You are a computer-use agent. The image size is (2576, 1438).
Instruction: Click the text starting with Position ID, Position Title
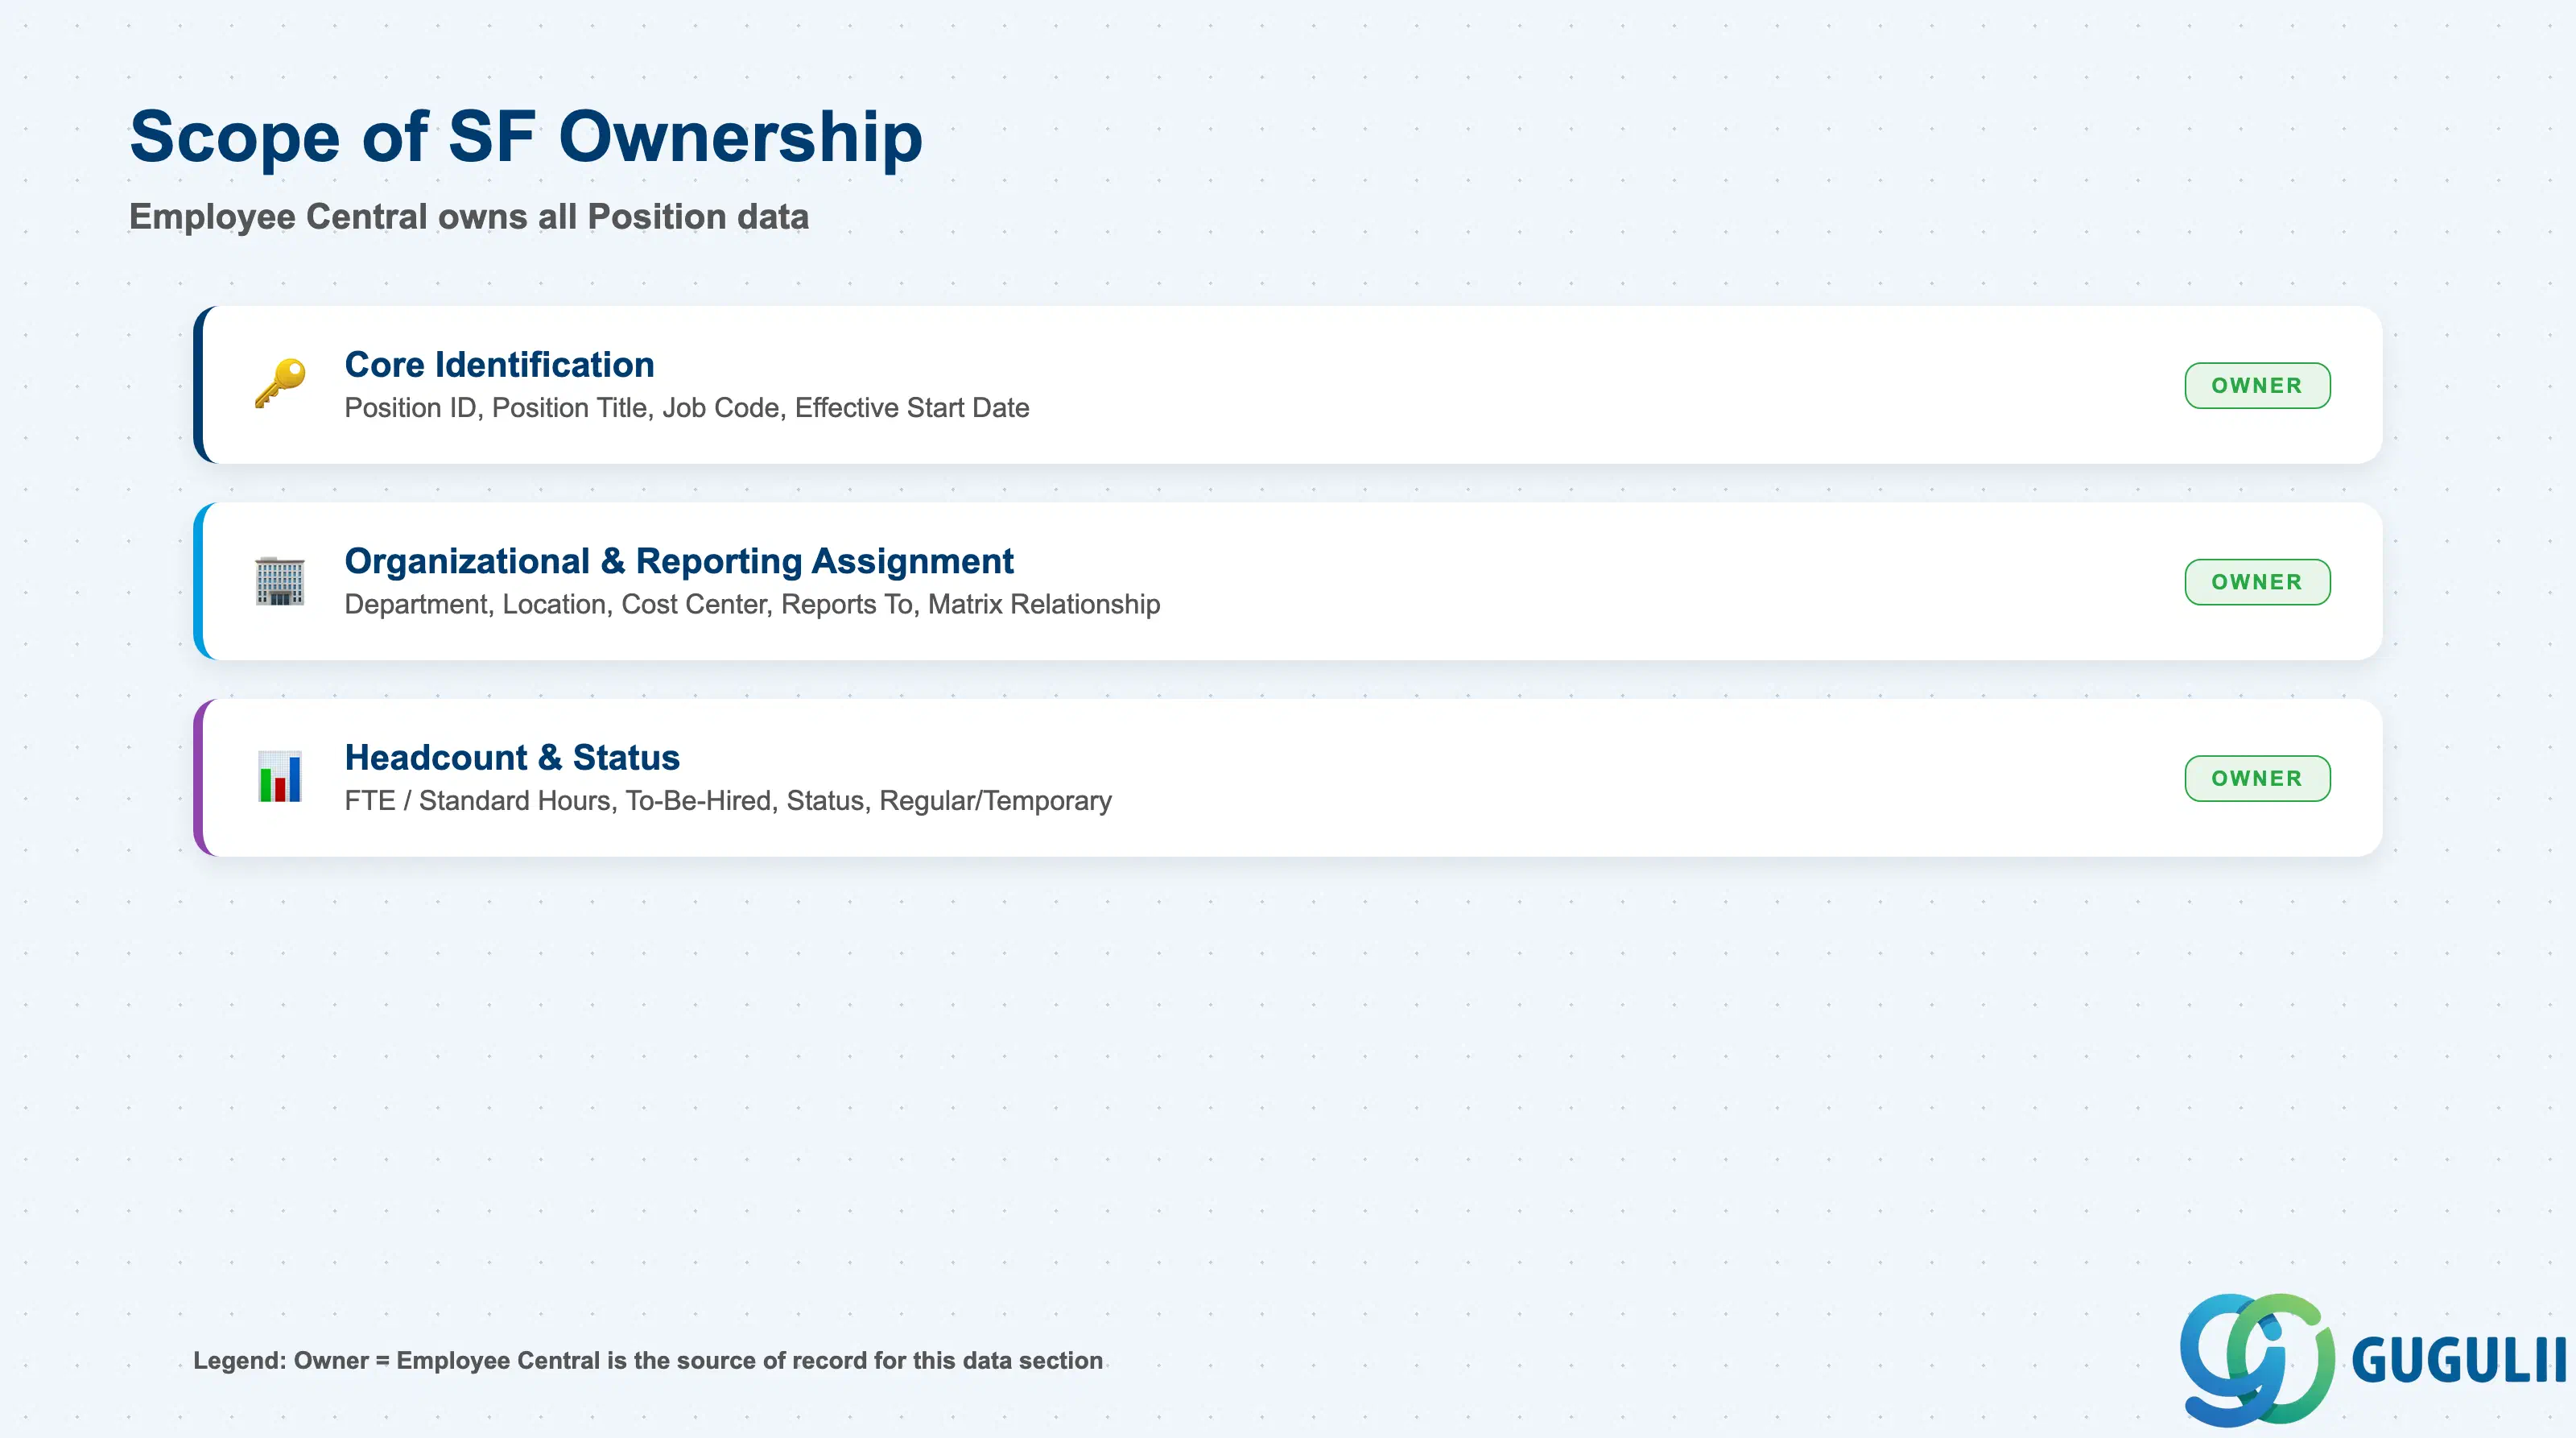point(687,408)
